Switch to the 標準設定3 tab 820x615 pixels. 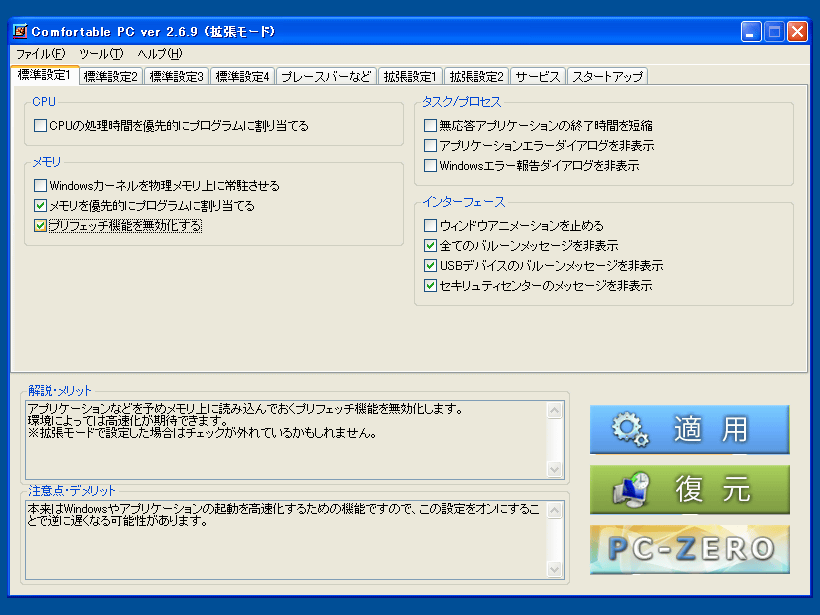(176, 76)
